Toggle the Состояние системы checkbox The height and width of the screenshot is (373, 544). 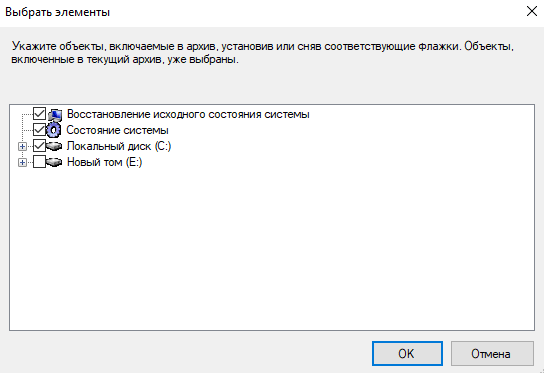pos(39,130)
